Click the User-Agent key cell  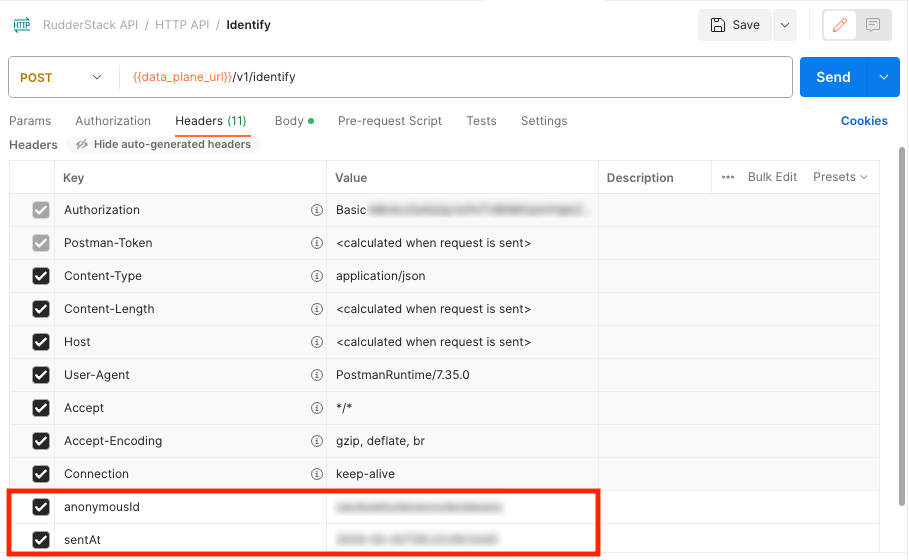coord(190,375)
